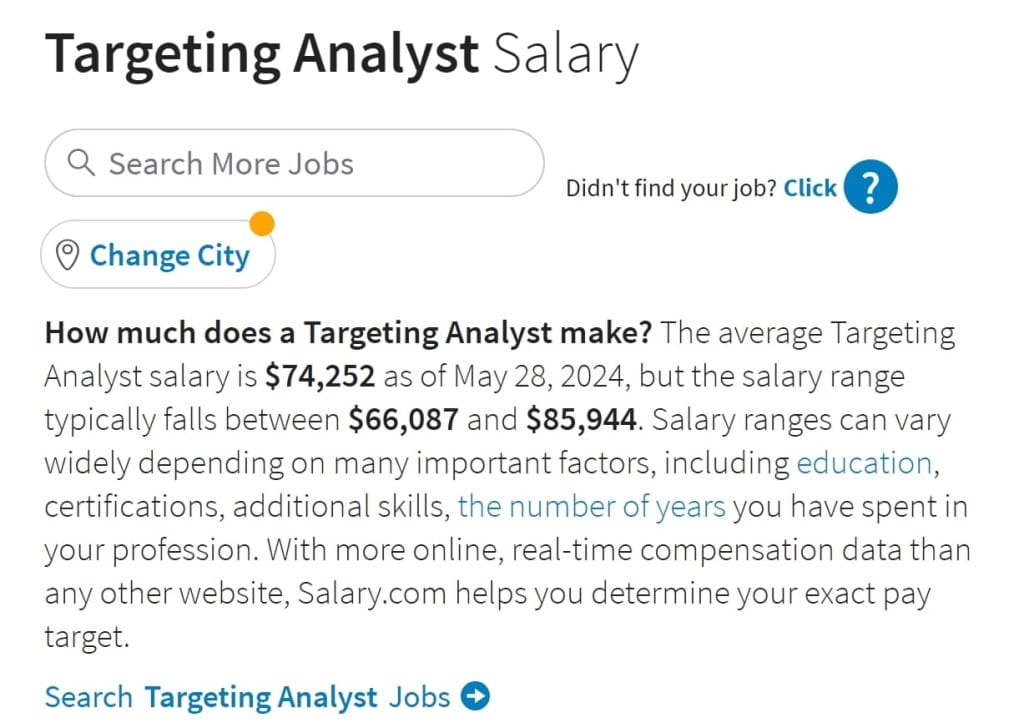Screen dimensions: 1024x728
Task: Click the location pin icon on Change City
Action: (x=66, y=256)
